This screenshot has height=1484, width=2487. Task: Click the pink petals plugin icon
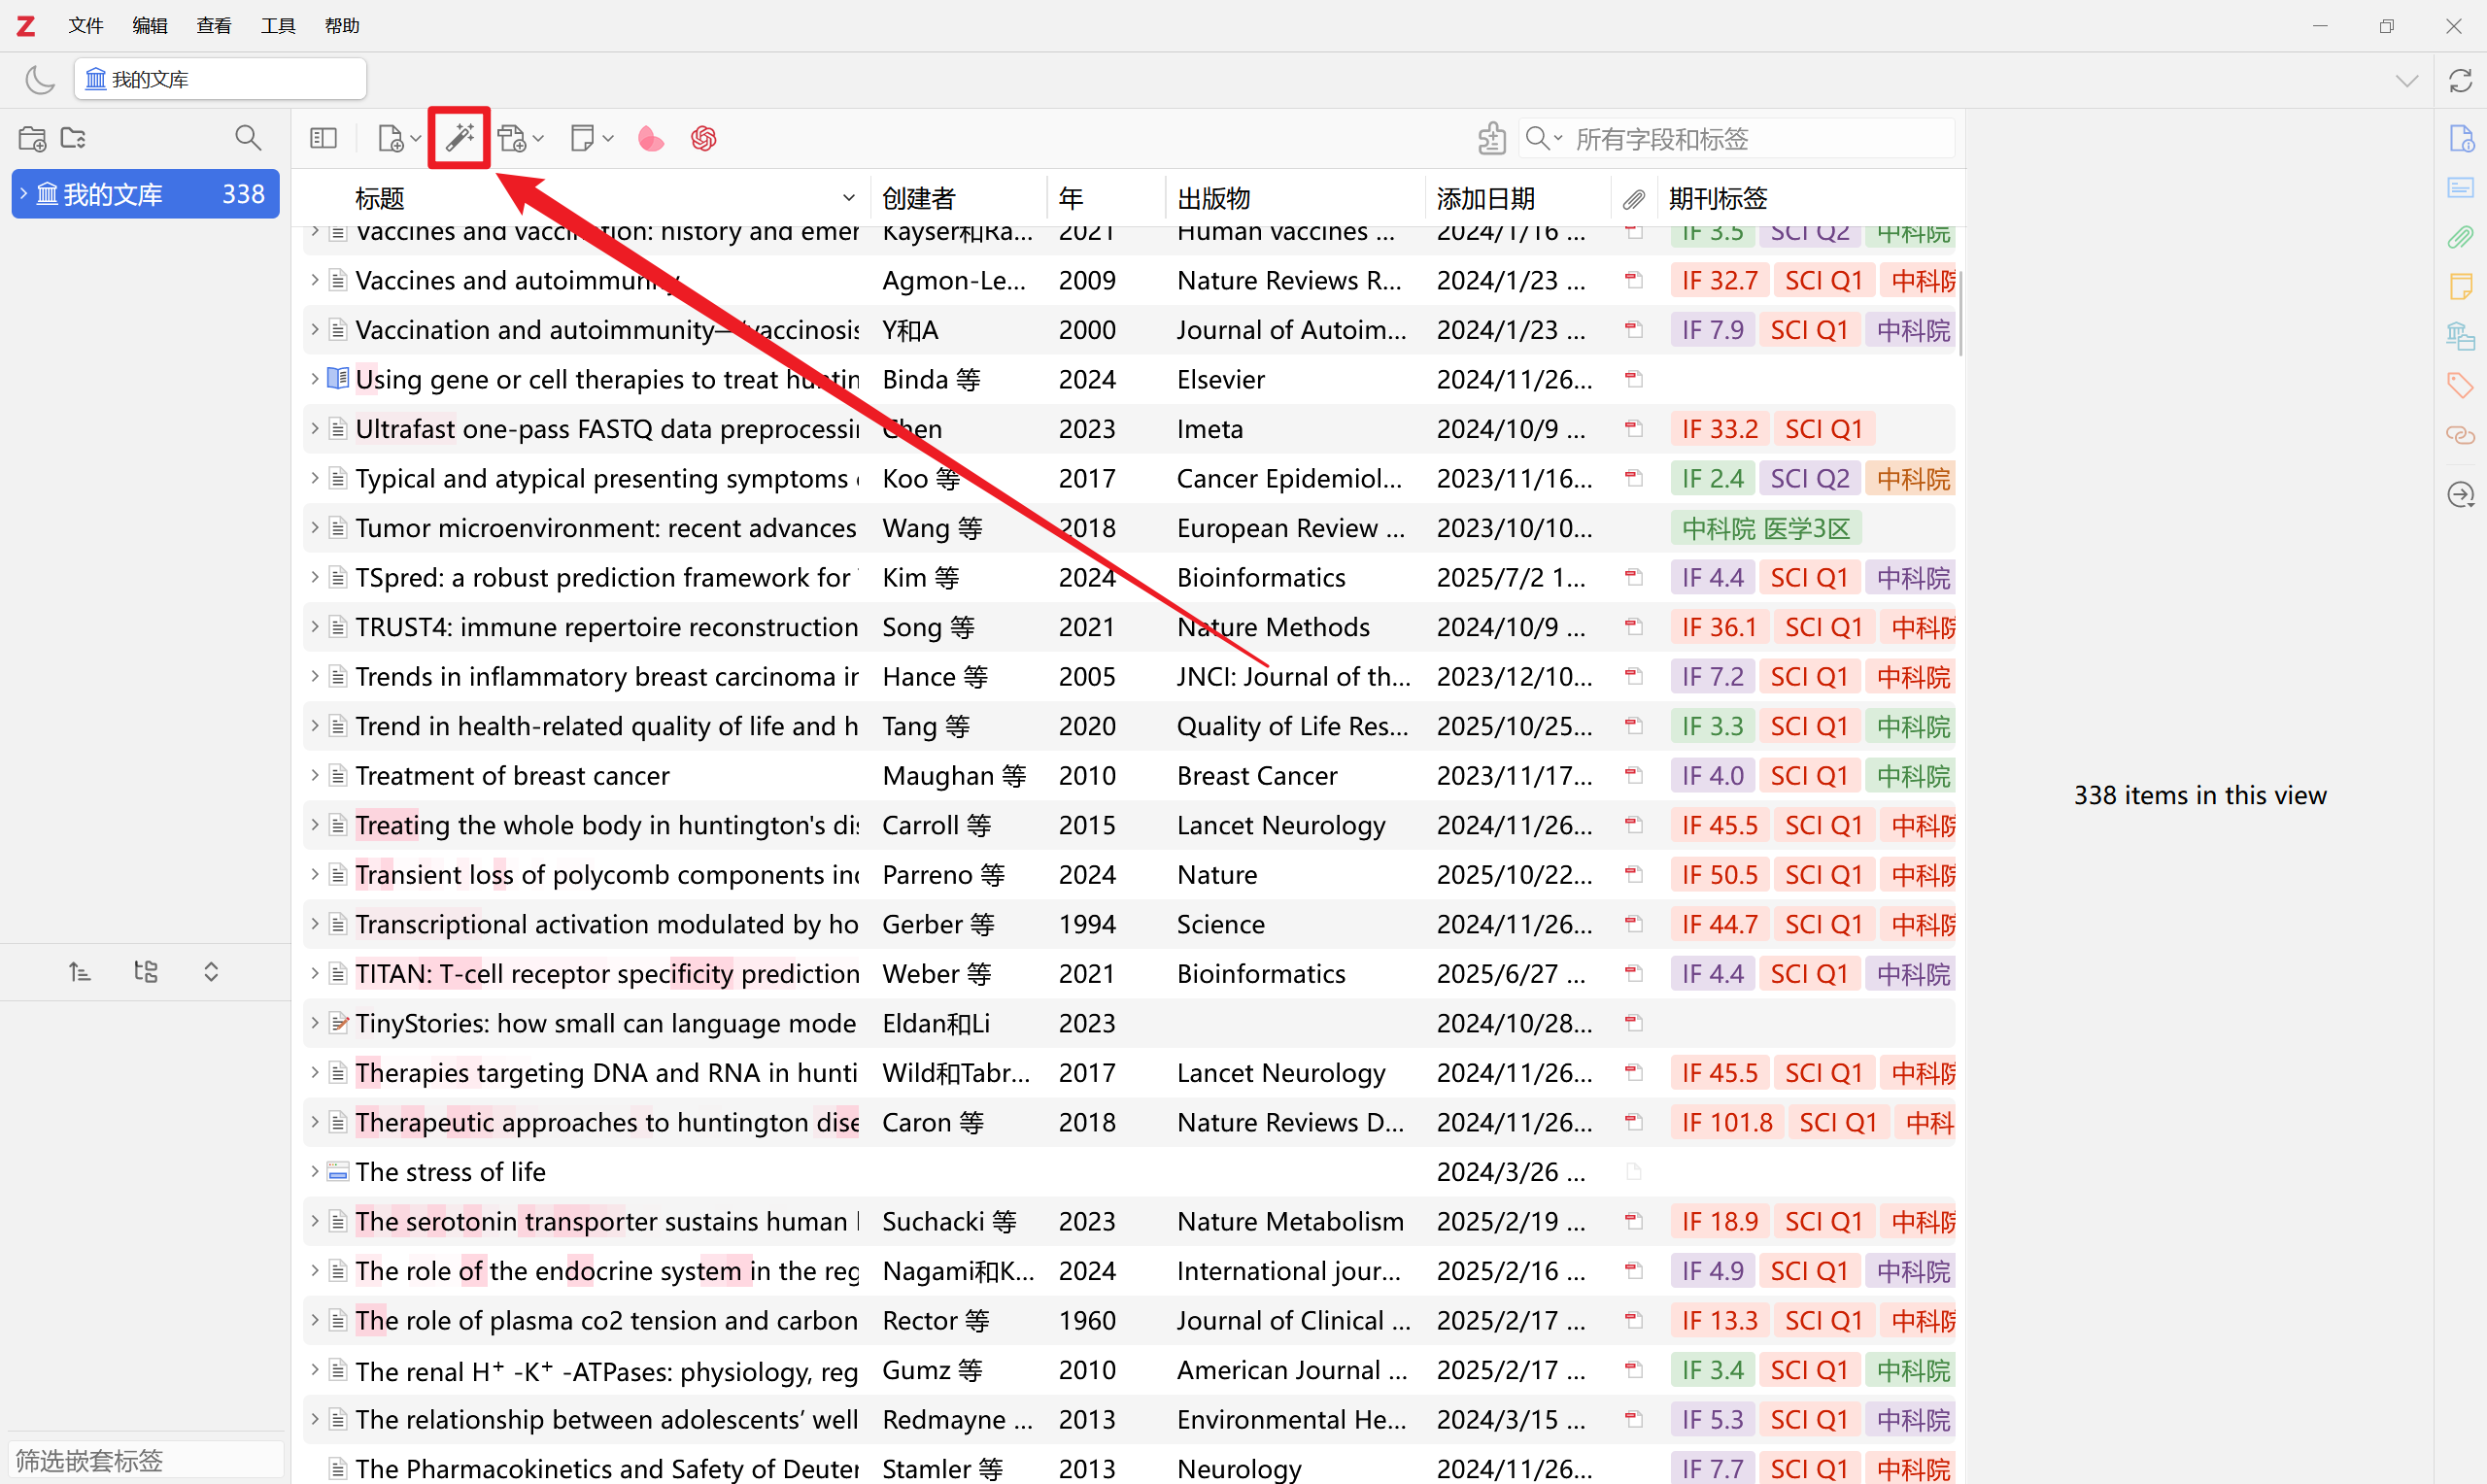pos(650,138)
